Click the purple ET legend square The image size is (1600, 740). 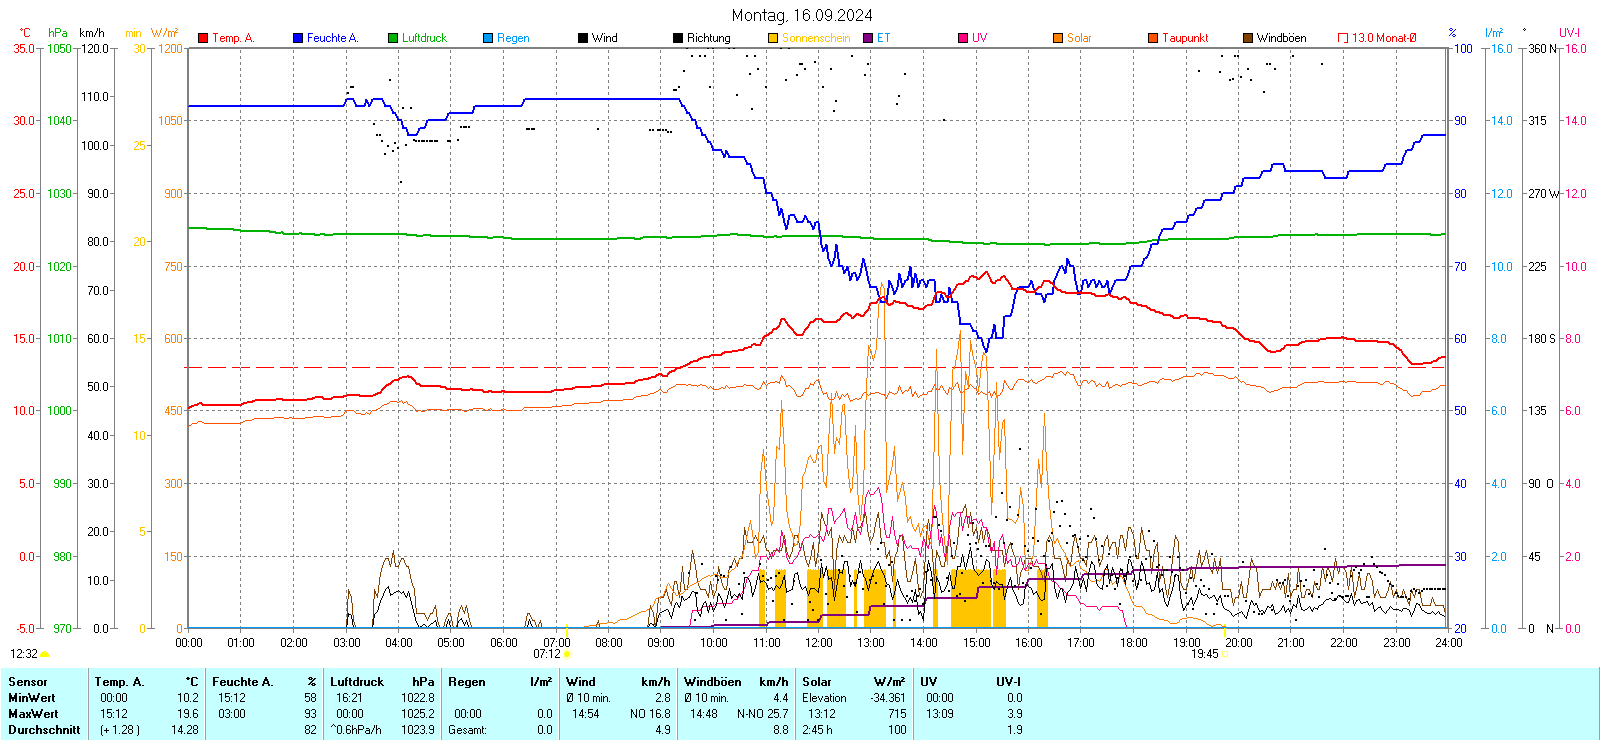868,38
